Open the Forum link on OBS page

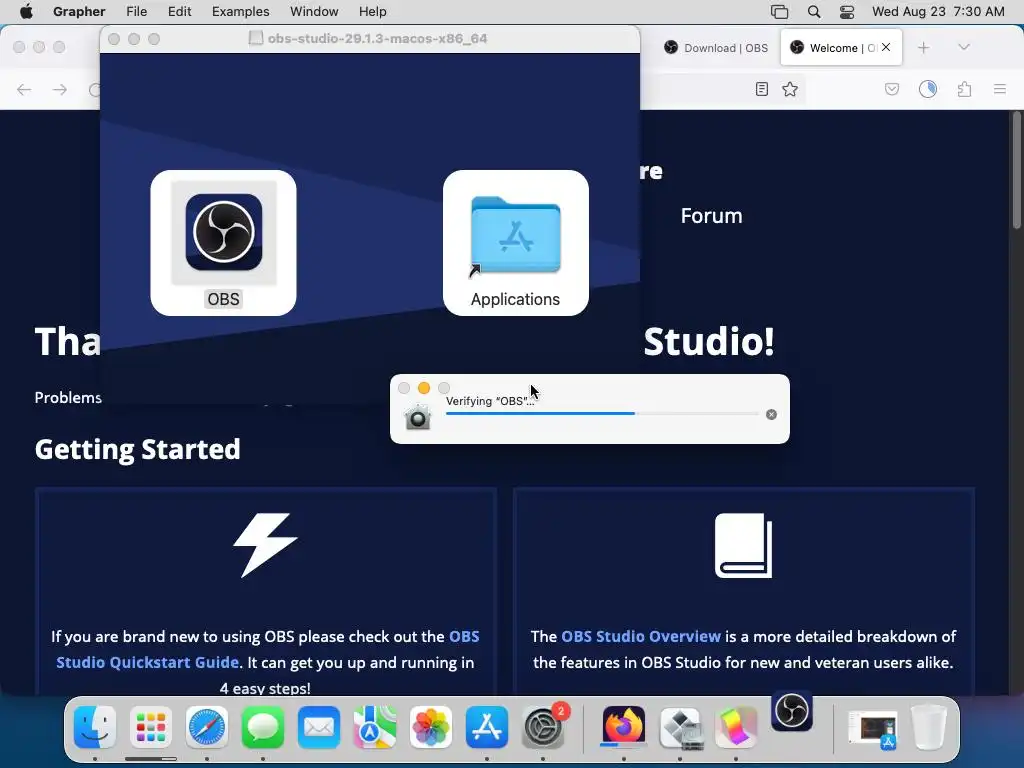point(711,216)
